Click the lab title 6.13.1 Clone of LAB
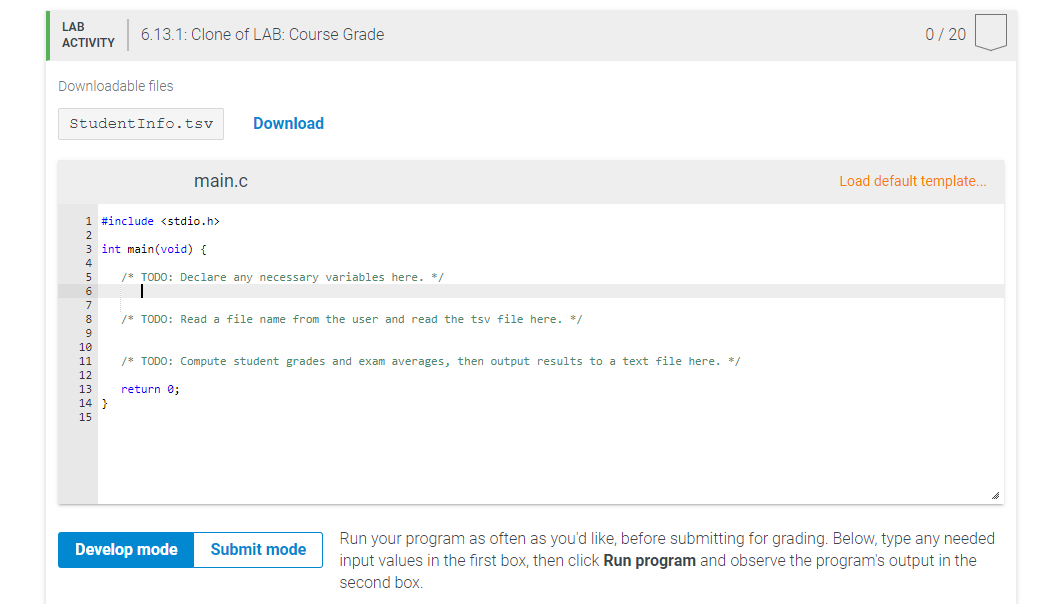 tap(261, 33)
